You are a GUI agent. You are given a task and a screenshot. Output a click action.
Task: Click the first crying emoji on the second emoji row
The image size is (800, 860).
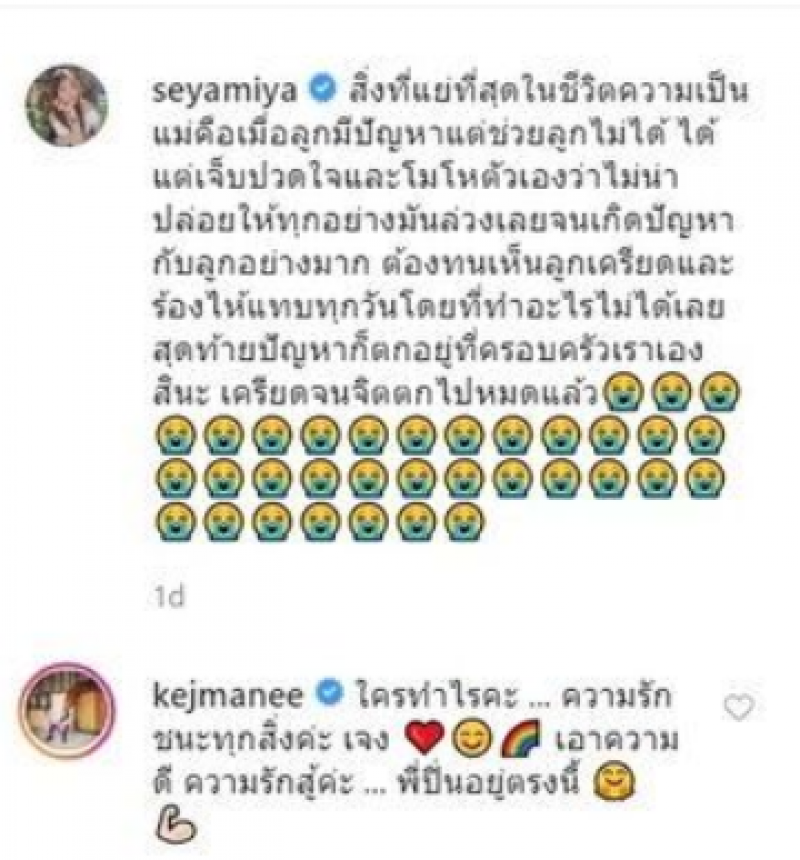click(x=175, y=435)
